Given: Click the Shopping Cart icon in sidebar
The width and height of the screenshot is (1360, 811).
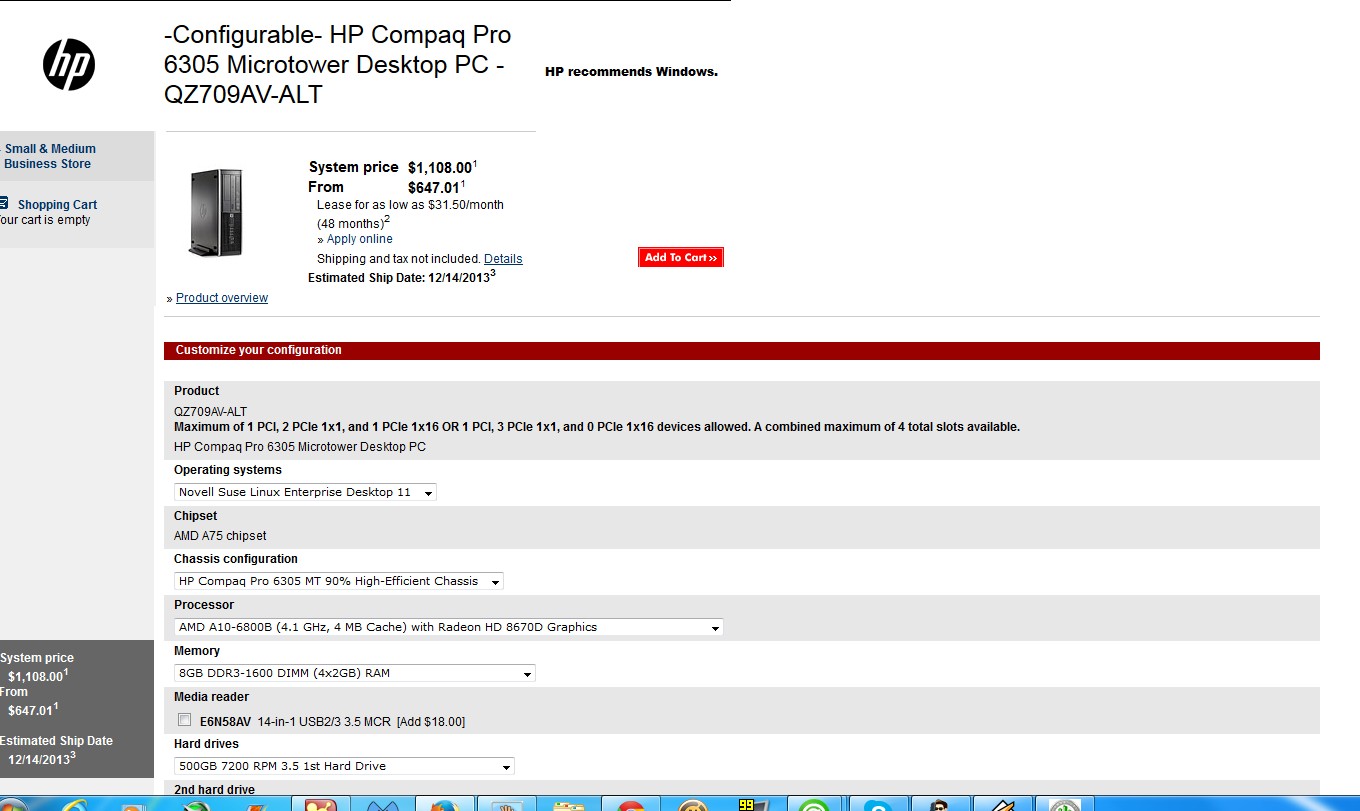Looking at the screenshot, I should tap(4, 203).
